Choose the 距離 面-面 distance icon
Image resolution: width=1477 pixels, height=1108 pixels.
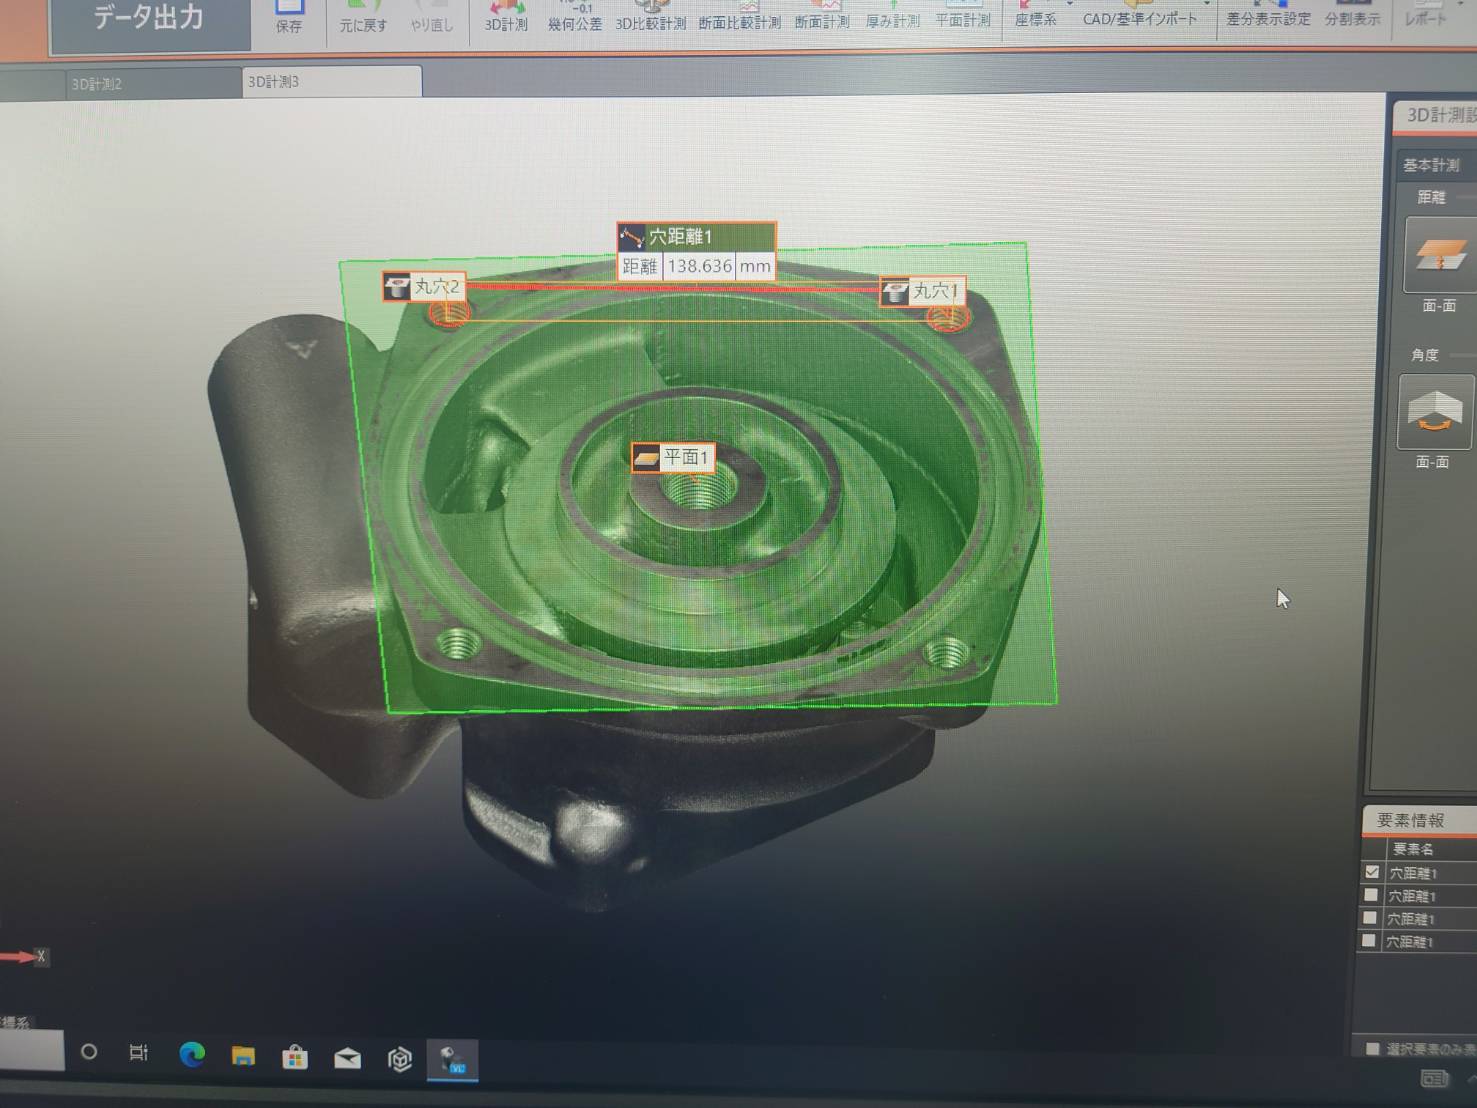[x=1439, y=256]
